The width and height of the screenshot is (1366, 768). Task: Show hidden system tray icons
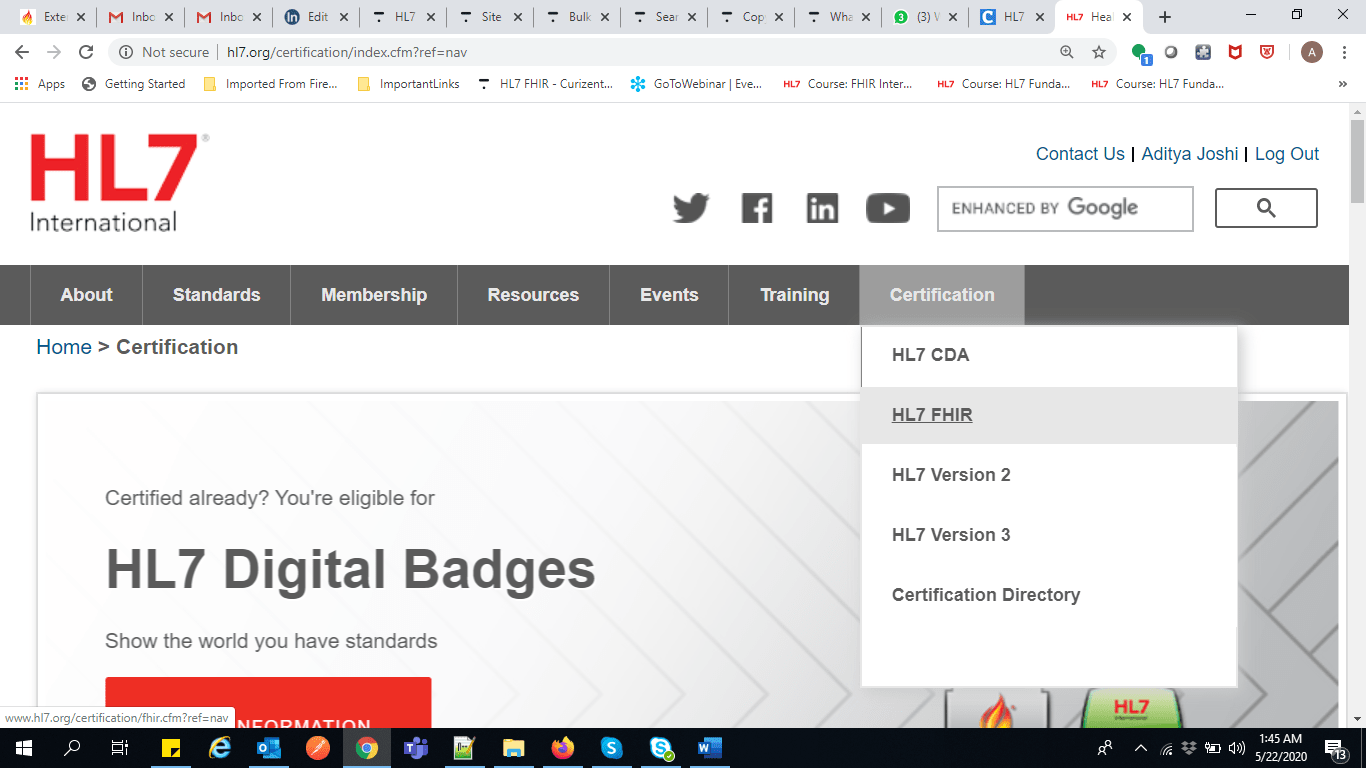(1140, 748)
